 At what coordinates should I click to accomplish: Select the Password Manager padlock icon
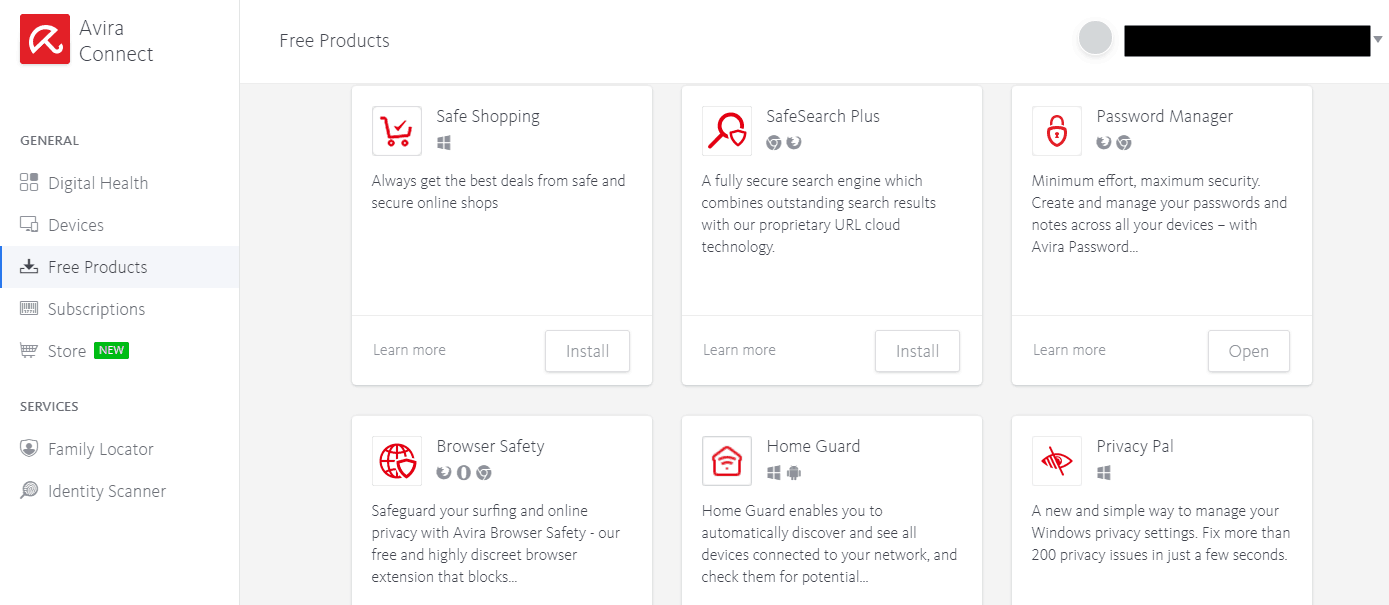[x=1056, y=130]
